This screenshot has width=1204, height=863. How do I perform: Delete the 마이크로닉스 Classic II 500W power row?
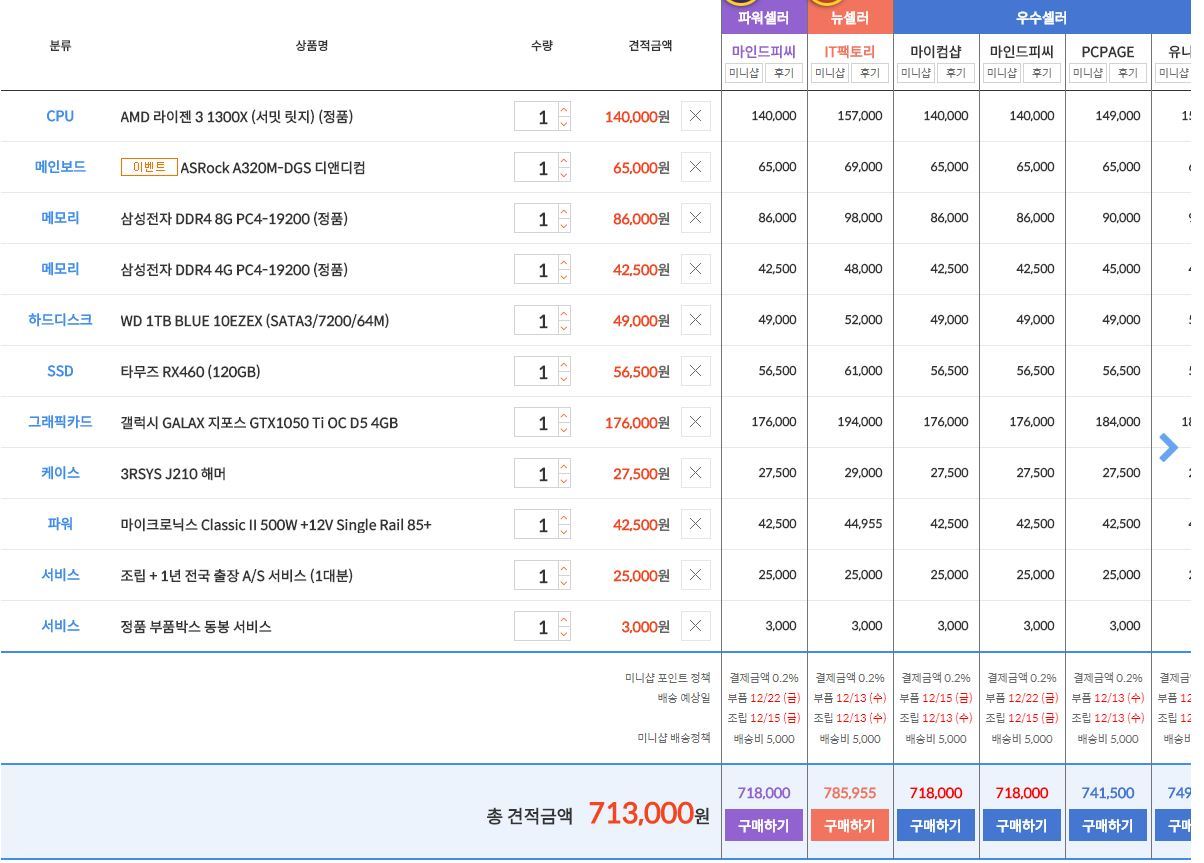point(696,524)
